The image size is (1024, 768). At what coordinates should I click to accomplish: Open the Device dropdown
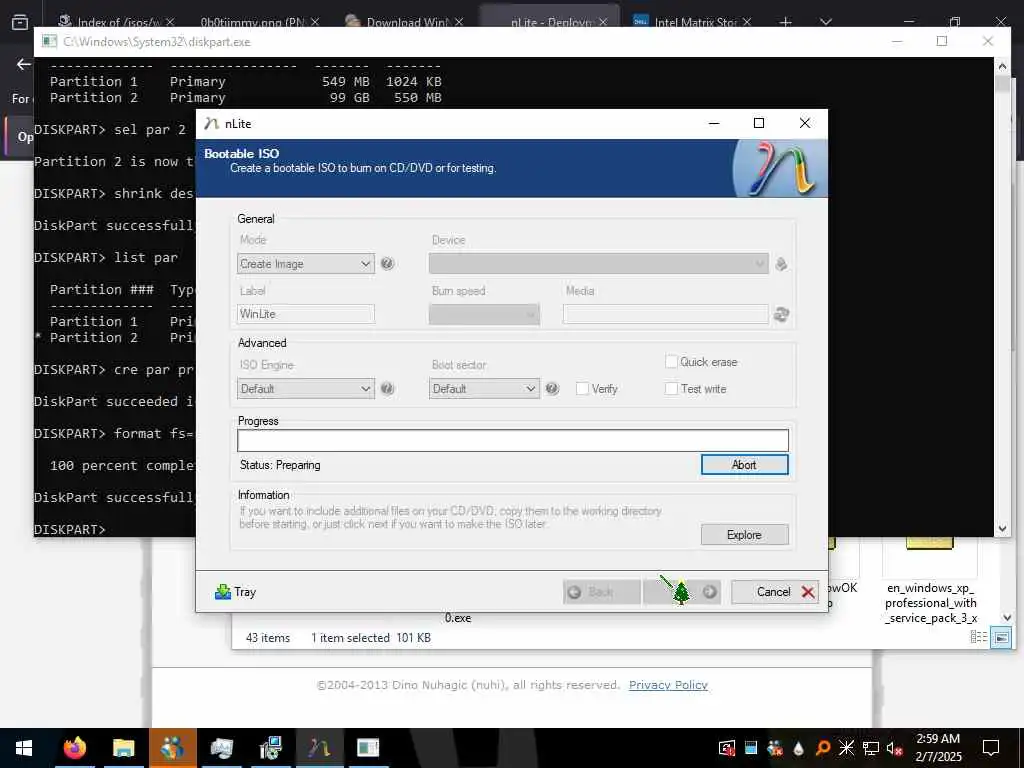pos(599,264)
